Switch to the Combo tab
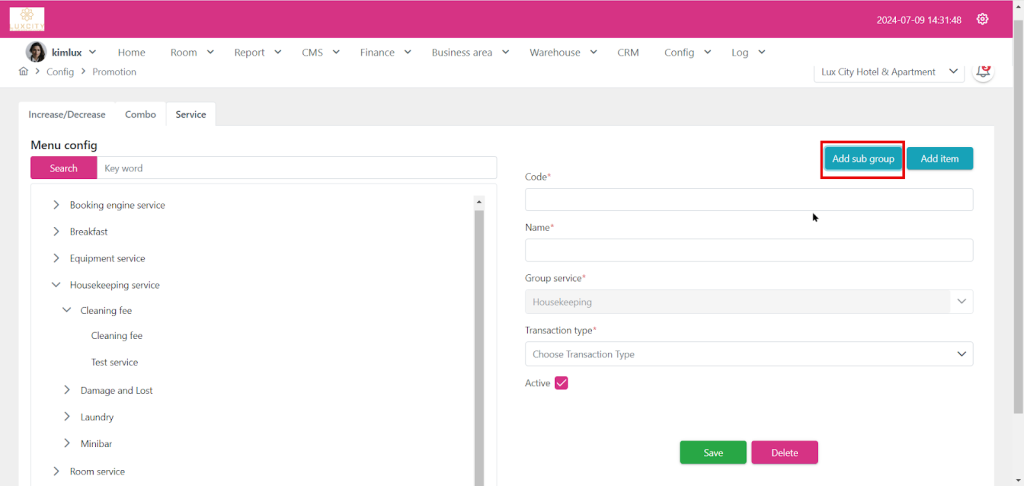Viewport: 1024px width, 486px height. tap(140, 115)
